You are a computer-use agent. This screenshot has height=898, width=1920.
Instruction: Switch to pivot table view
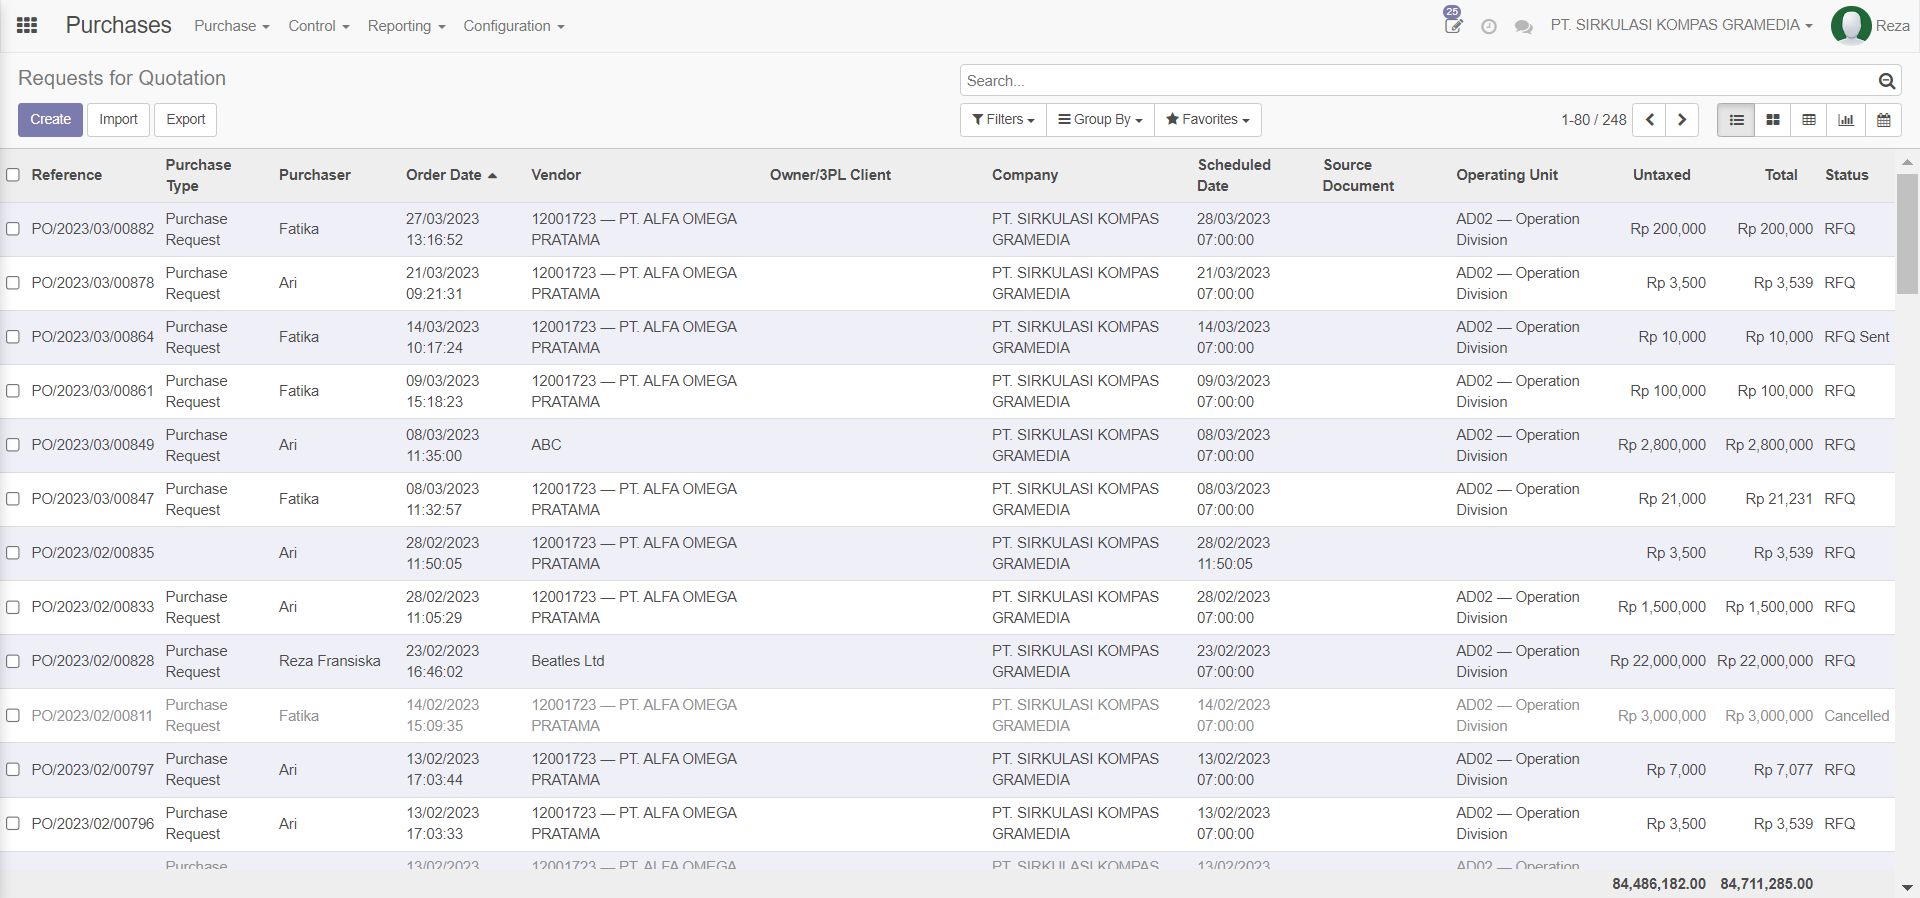(x=1809, y=120)
